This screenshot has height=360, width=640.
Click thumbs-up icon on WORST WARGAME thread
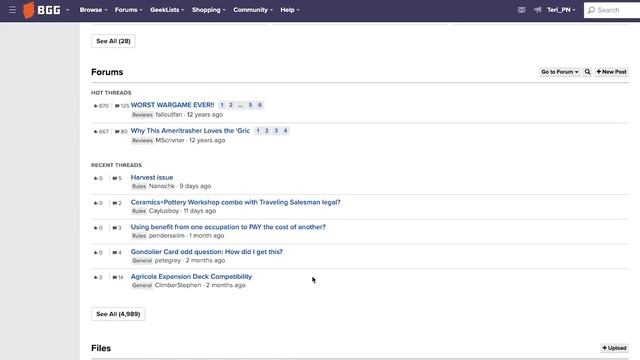coord(96,106)
